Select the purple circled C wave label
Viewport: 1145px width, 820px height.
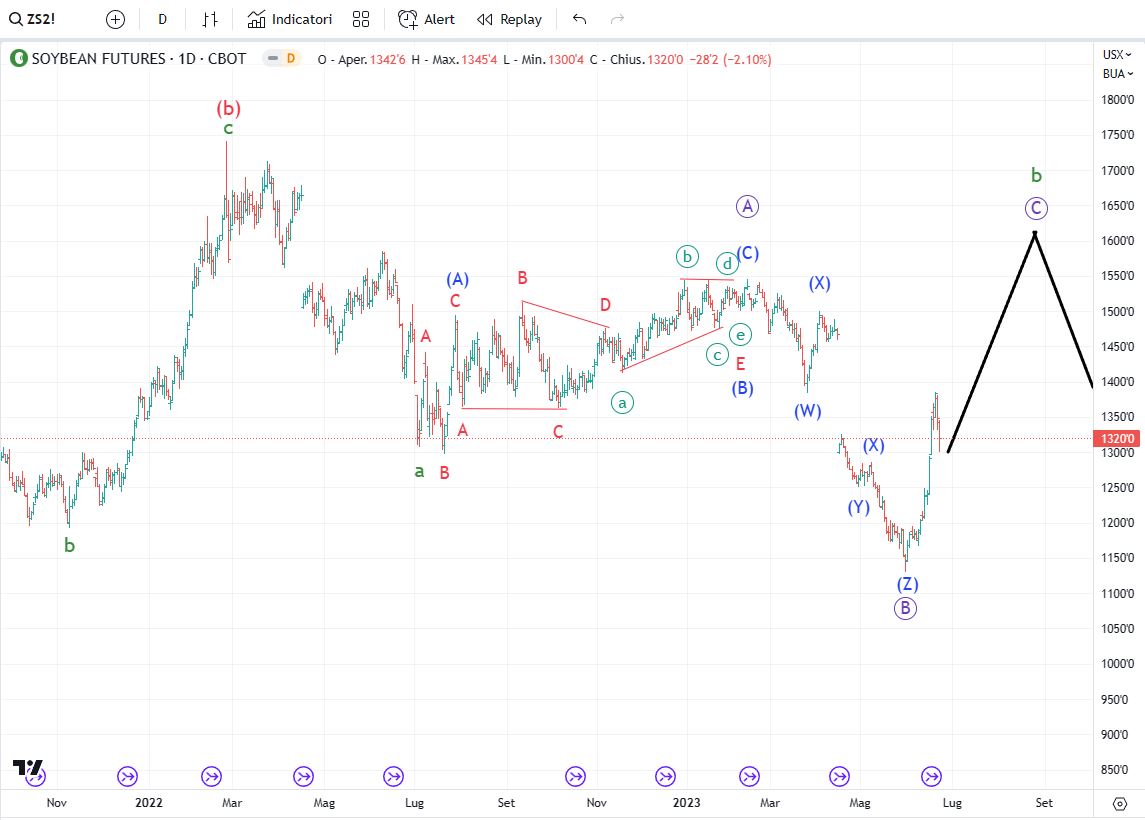click(x=1036, y=208)
